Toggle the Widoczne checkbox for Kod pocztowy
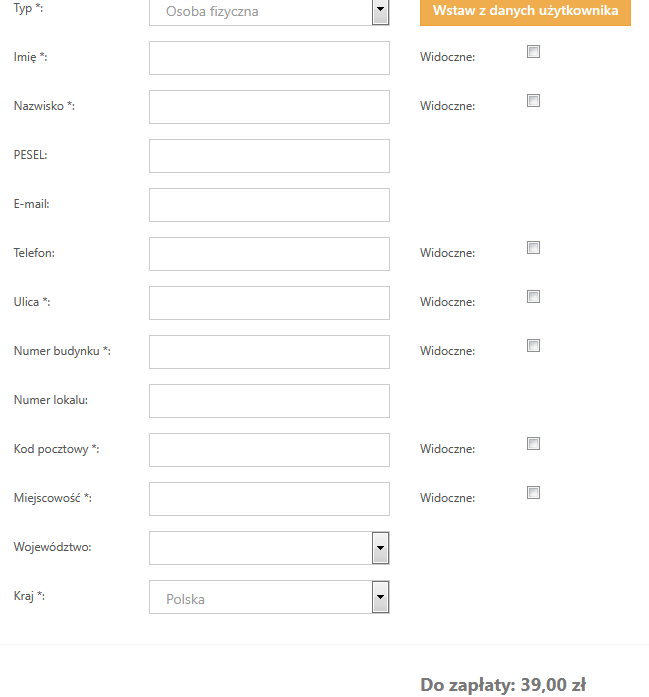The width and height of the screenshot is (649, 697). click(534, 444)
